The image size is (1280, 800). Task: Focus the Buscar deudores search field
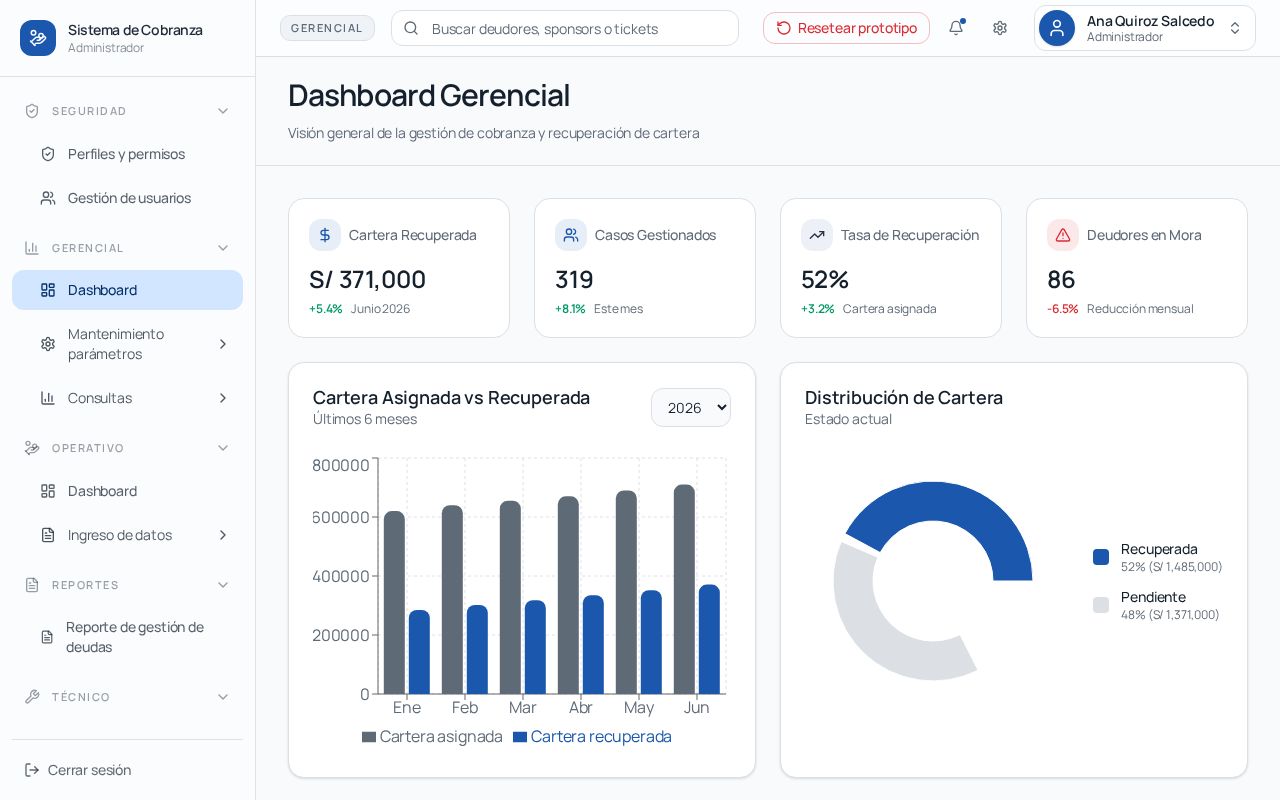pyautogui.click(x=565, y=28)
